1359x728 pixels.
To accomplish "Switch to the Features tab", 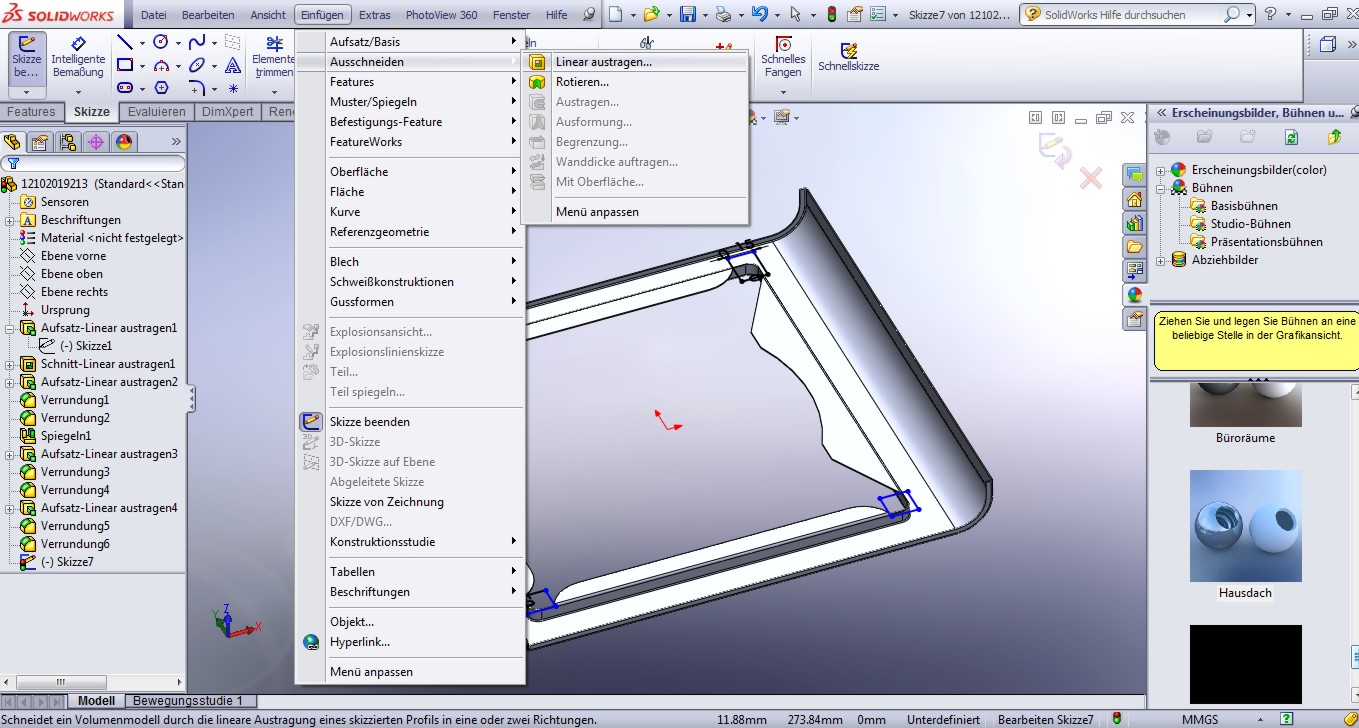I will coord(32,112).
